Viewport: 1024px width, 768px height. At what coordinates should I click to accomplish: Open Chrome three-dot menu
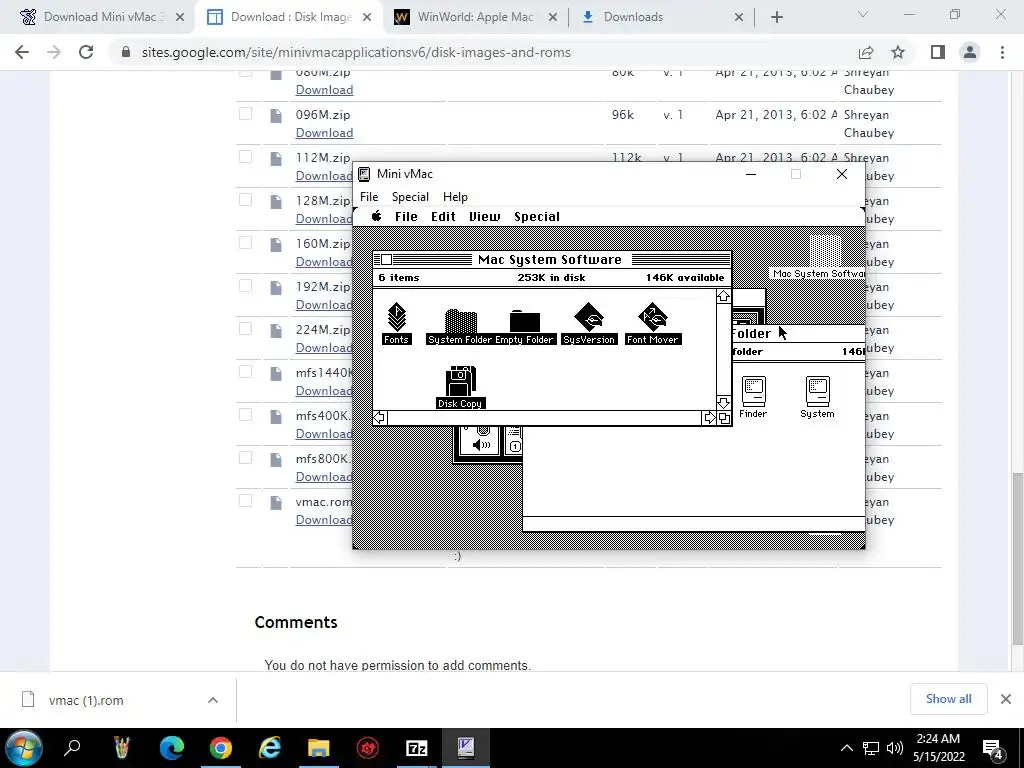pos(1002,52)
